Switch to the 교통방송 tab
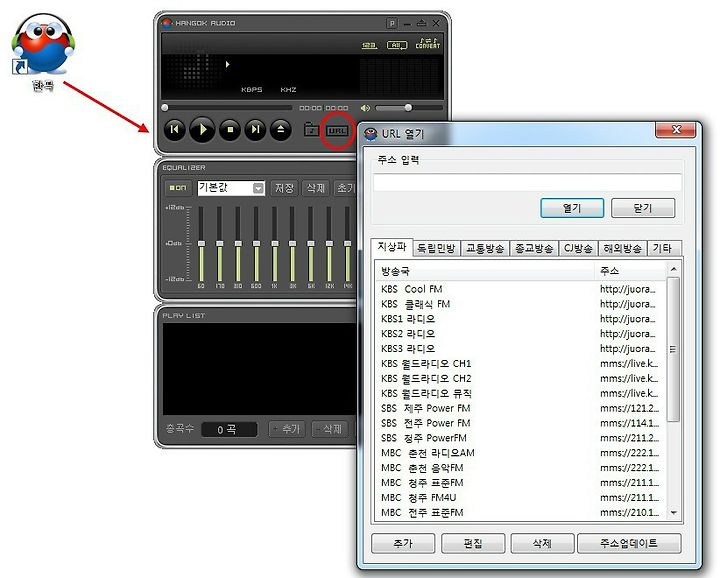The width and height of the screenshot is (720, 578). [485, 248]
